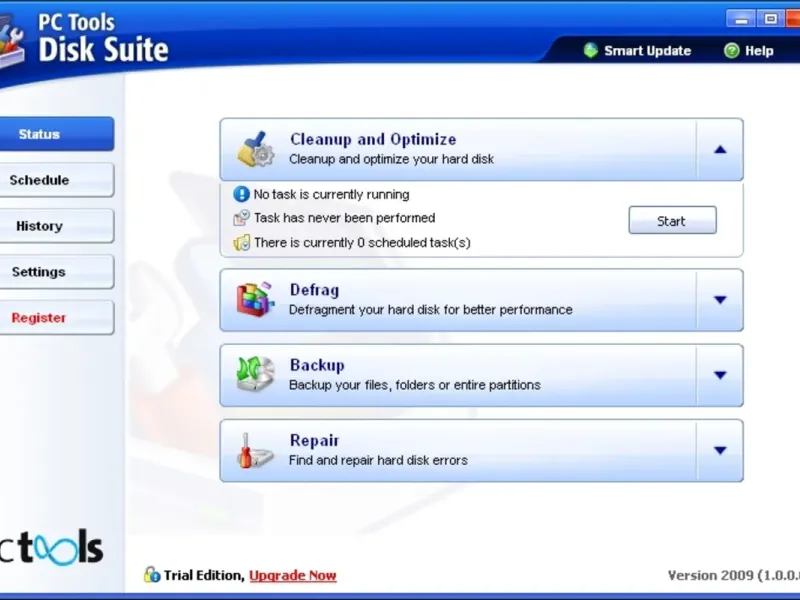
Task: Click the 'Defrag' heading text
Action: click(314, 290)
